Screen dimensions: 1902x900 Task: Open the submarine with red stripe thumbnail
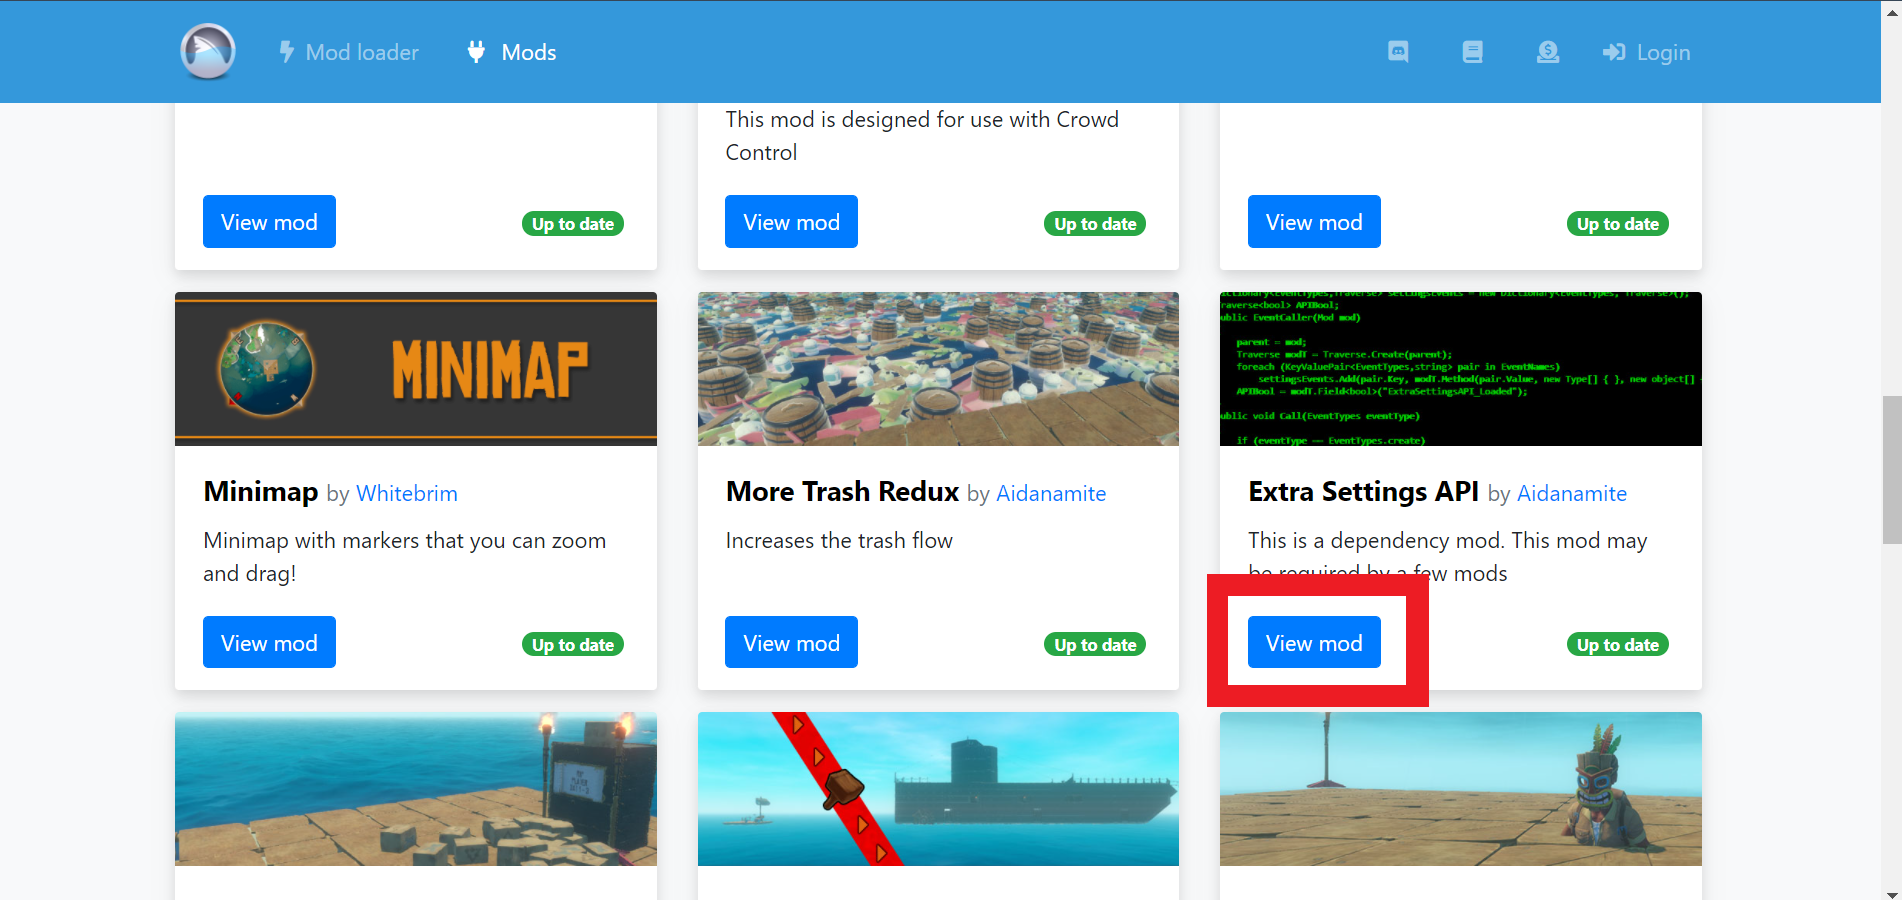point(938,789)
